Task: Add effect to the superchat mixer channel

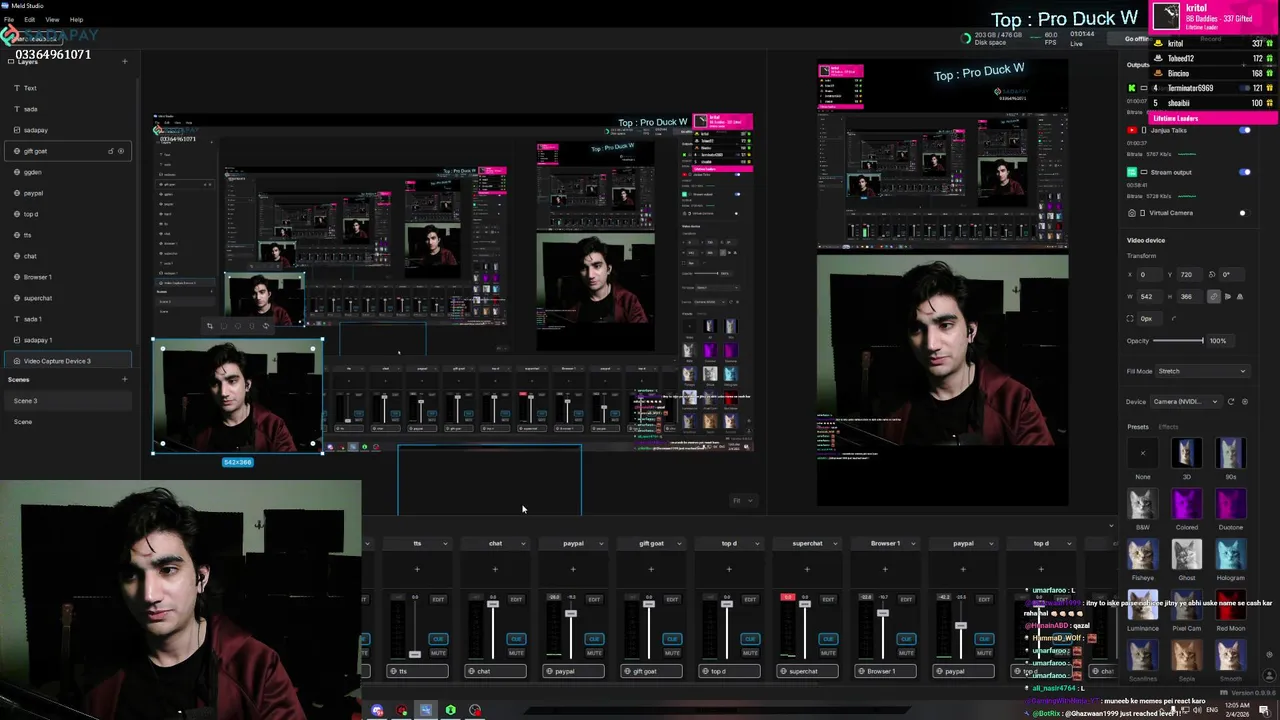Action: [x=807, y=569]
